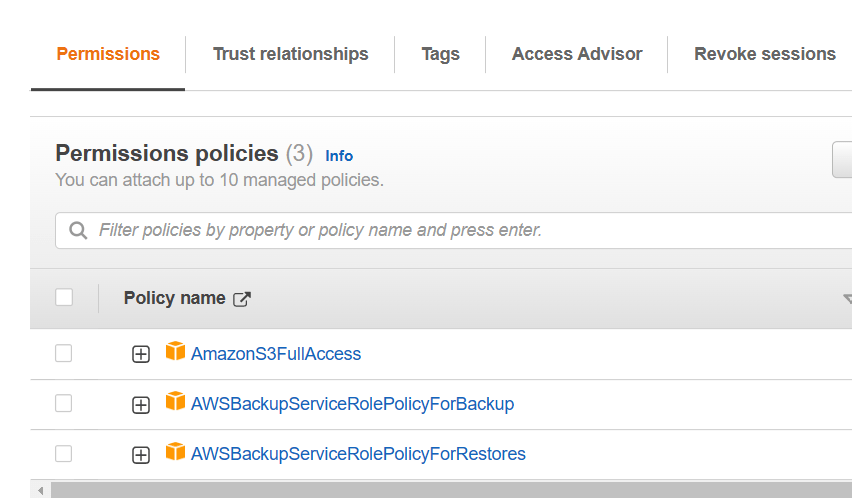The image size is (852, 498).
Task: Click the external link icon beside Policy name
Action: [242, 299]
